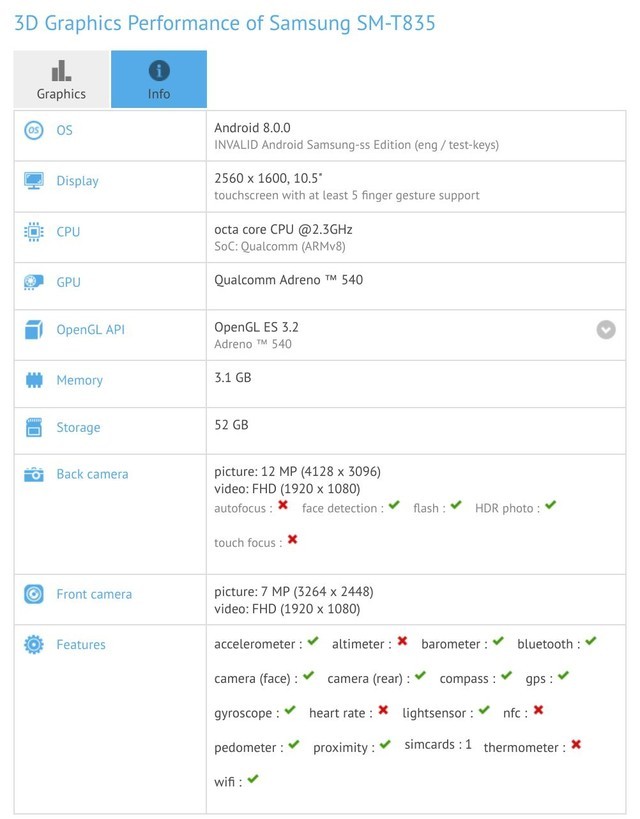Image resolution: width=640 pixels, height=819 pixels.
Task: Click the Graphics bar-chart icon
Action: [59, 72]
